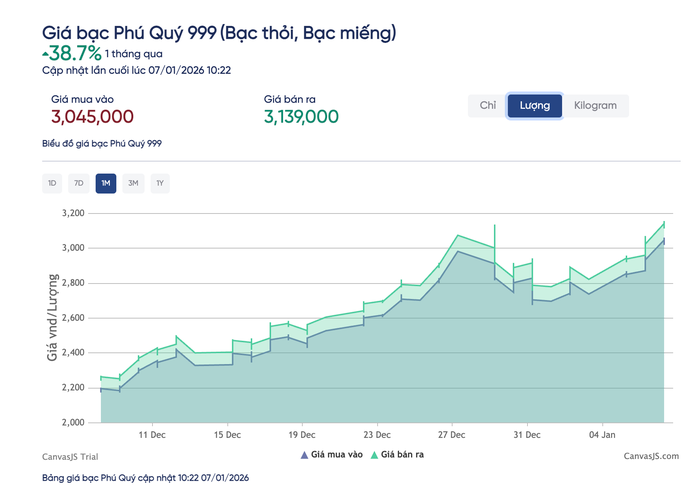Viewport: 698px width, 494px height.
Task: Switch chart to 1Y range
Action: pos(160,183)
